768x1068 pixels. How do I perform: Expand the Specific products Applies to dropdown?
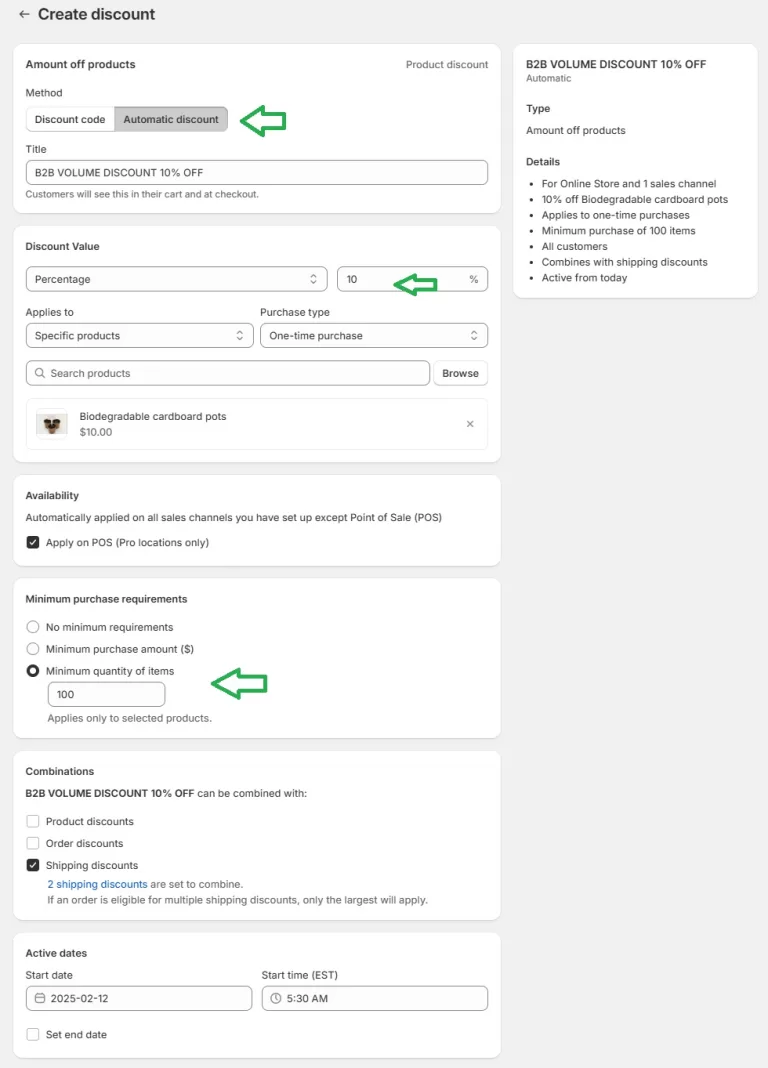(140, 335)
